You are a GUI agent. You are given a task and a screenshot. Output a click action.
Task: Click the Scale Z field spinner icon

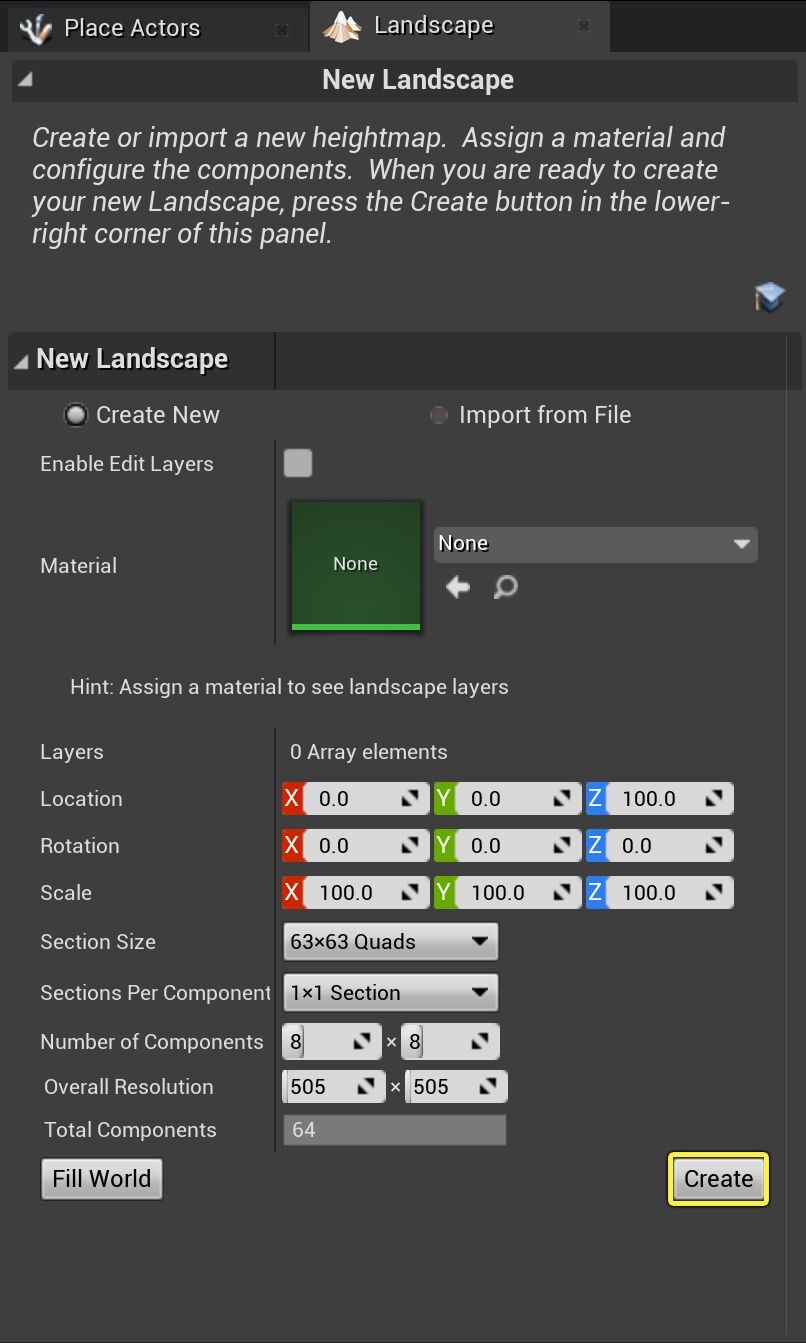pos(714,893)
